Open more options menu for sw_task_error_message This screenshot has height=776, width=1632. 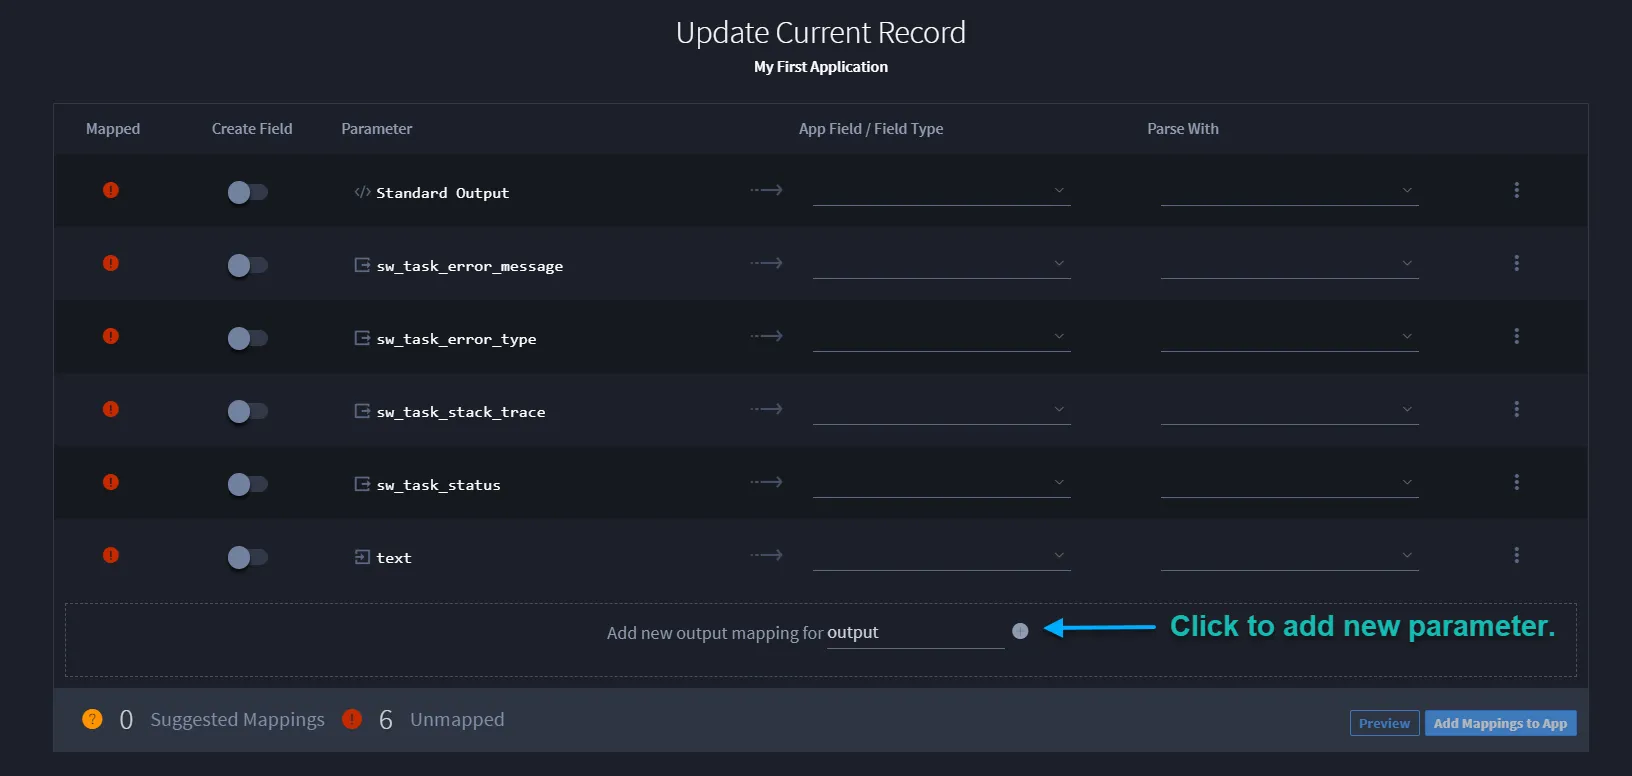click(1516, 263)
